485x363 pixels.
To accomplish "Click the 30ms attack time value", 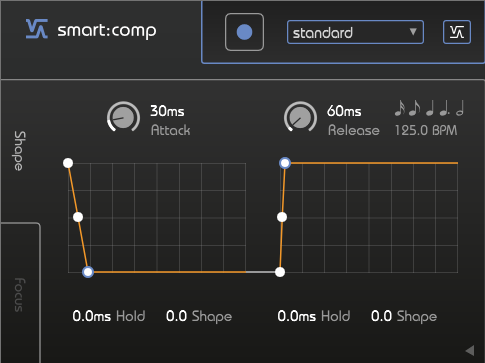I will pos(167,111).
